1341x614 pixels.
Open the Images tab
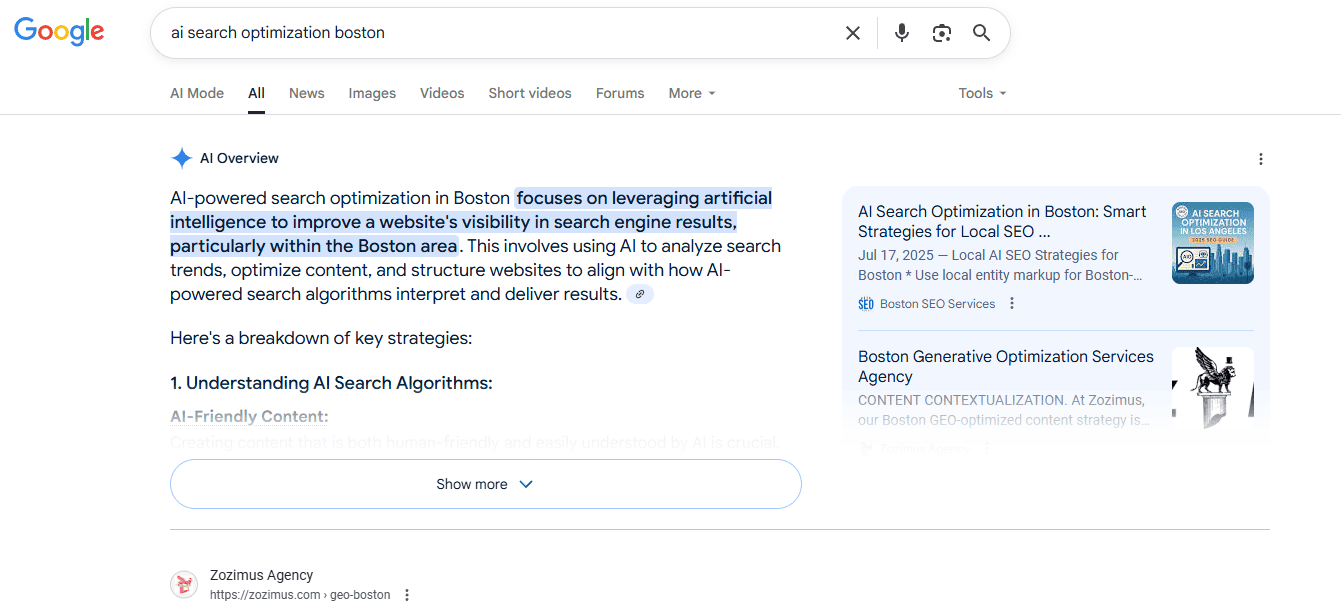tap(372, 93)
